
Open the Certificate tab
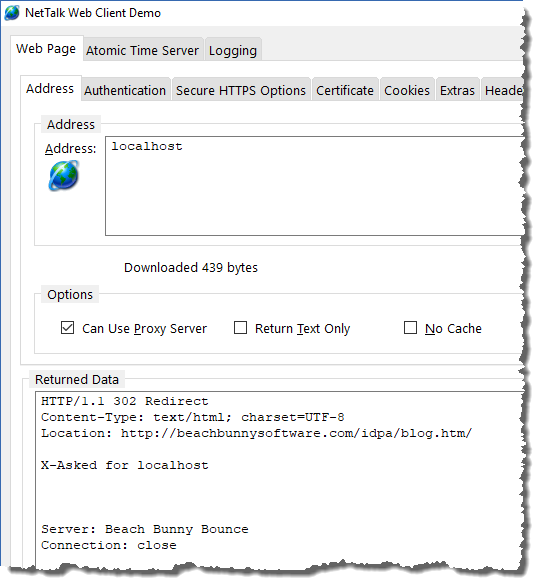click(x=345, y=90)
